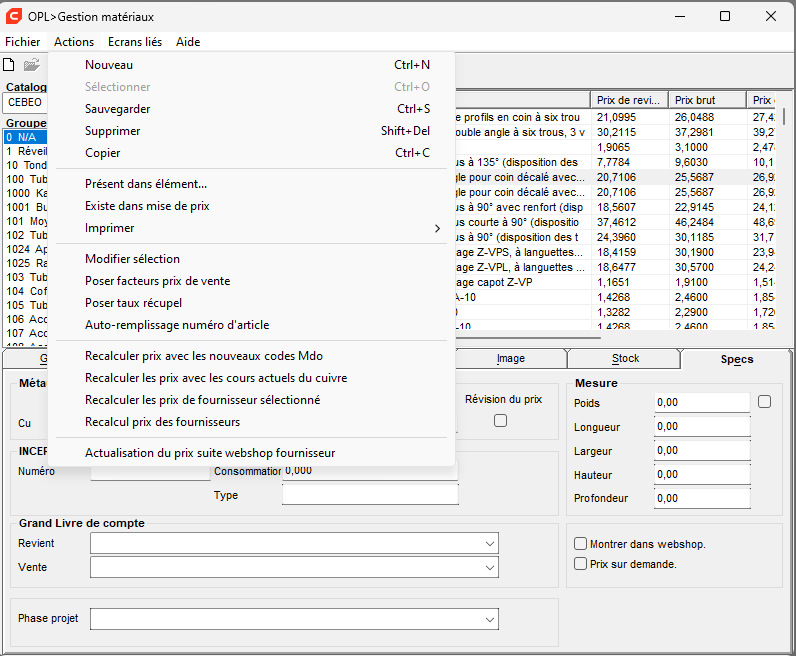Select Auto-remplissage numéro d'article

coord(251,325)
